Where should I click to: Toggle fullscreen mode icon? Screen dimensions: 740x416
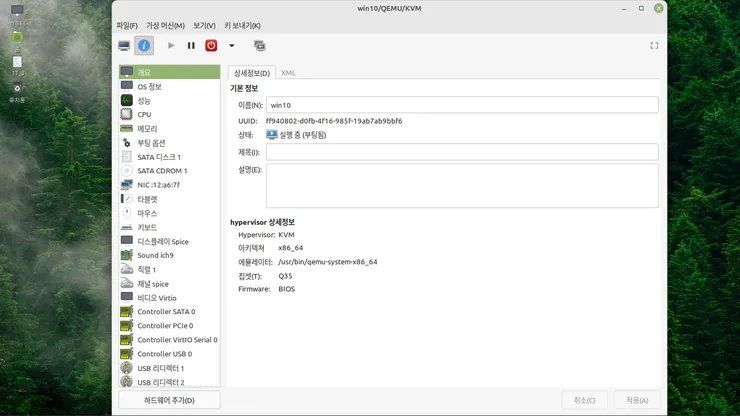[654, 46]
